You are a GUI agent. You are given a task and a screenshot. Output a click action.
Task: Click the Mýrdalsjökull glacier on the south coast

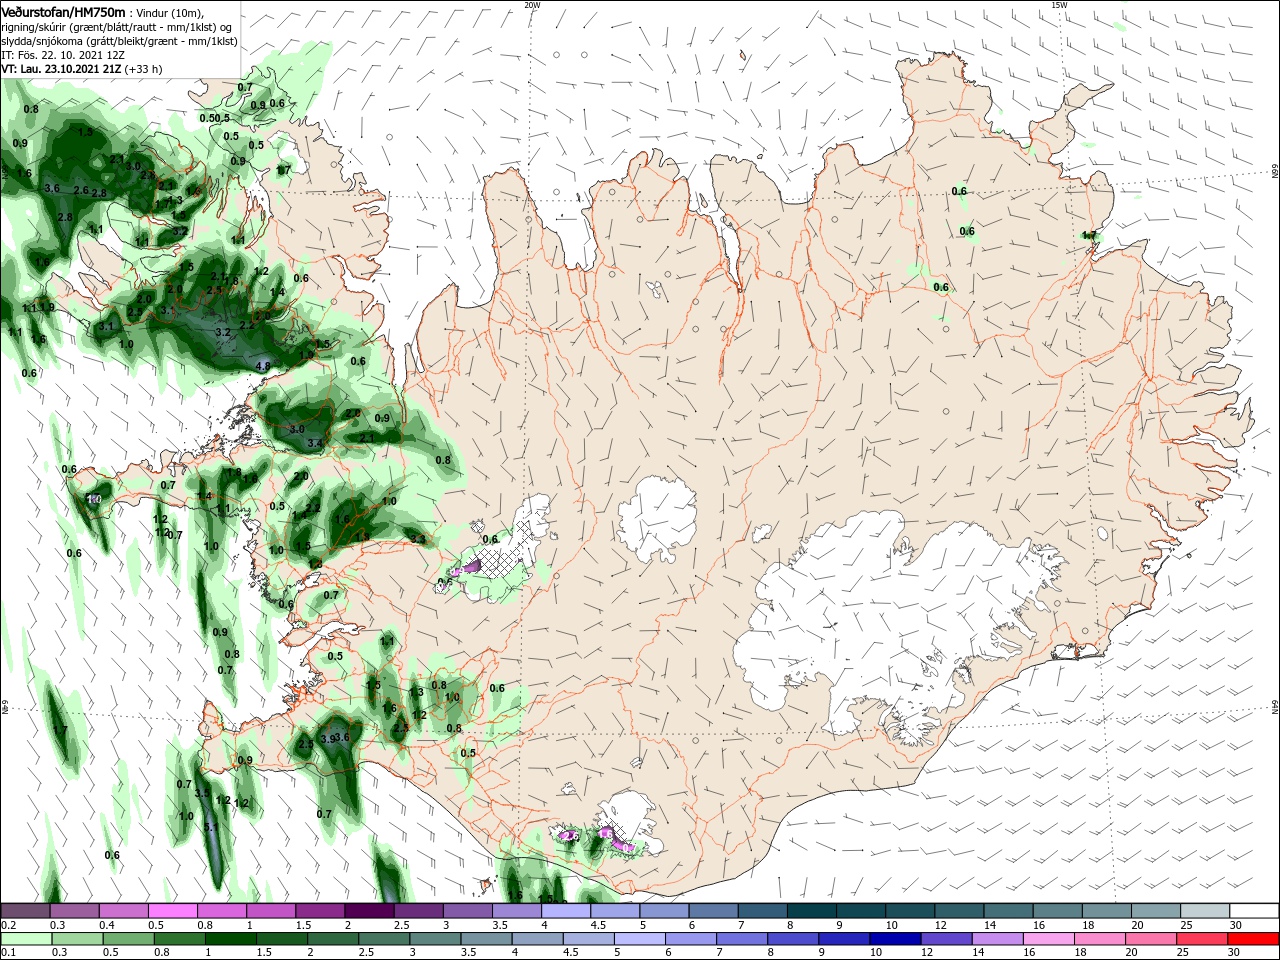[x=628, y=822]
